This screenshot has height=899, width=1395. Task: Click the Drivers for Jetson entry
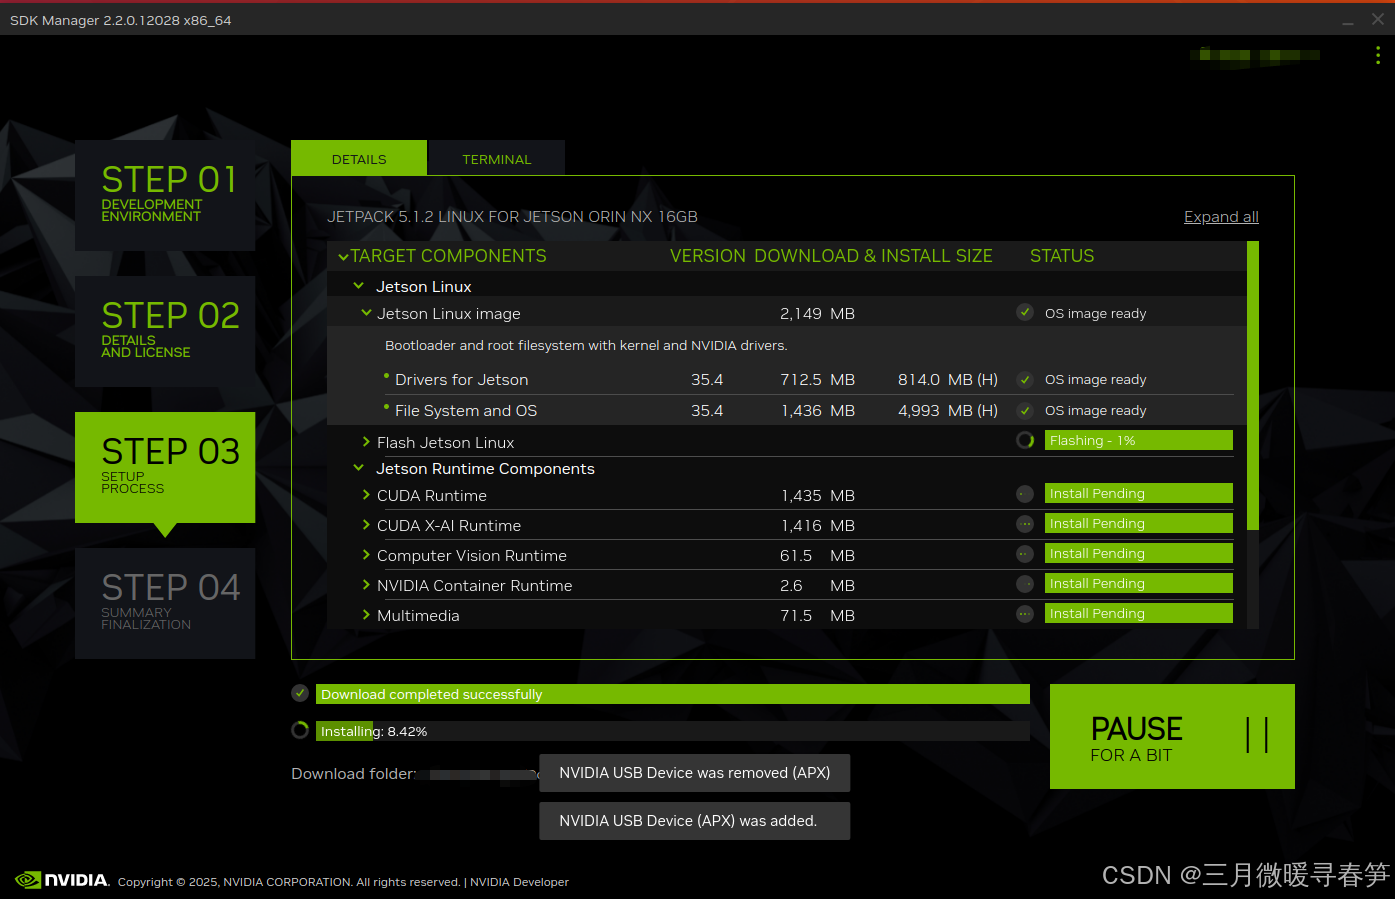[461, 380]
